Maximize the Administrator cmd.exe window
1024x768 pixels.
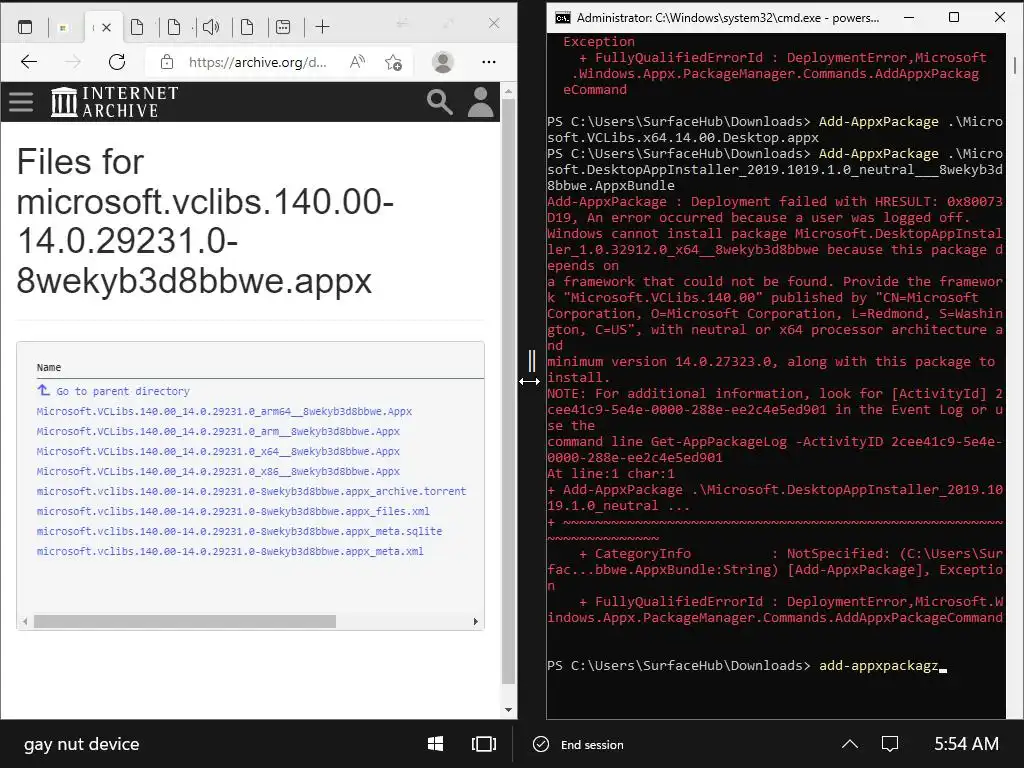pyautogui.click(x=954, y=18)
